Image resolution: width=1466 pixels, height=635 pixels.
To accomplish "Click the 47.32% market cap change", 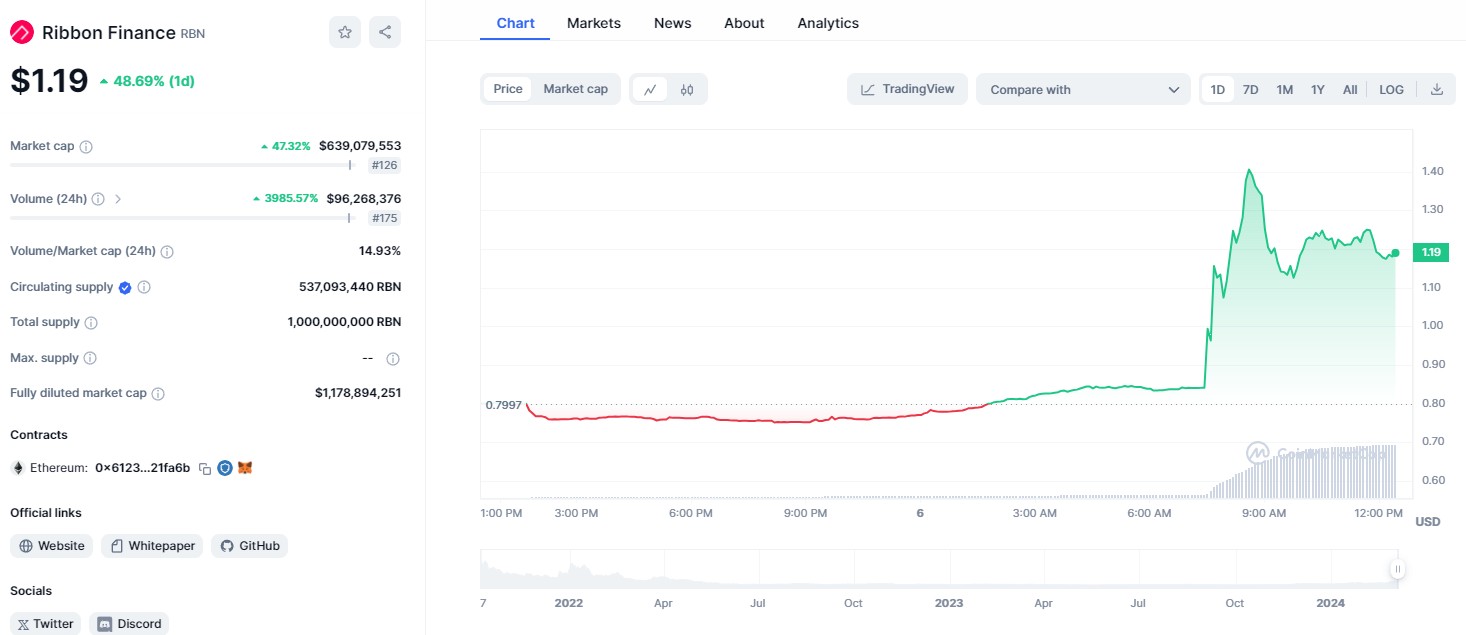I will coord(285,146).
